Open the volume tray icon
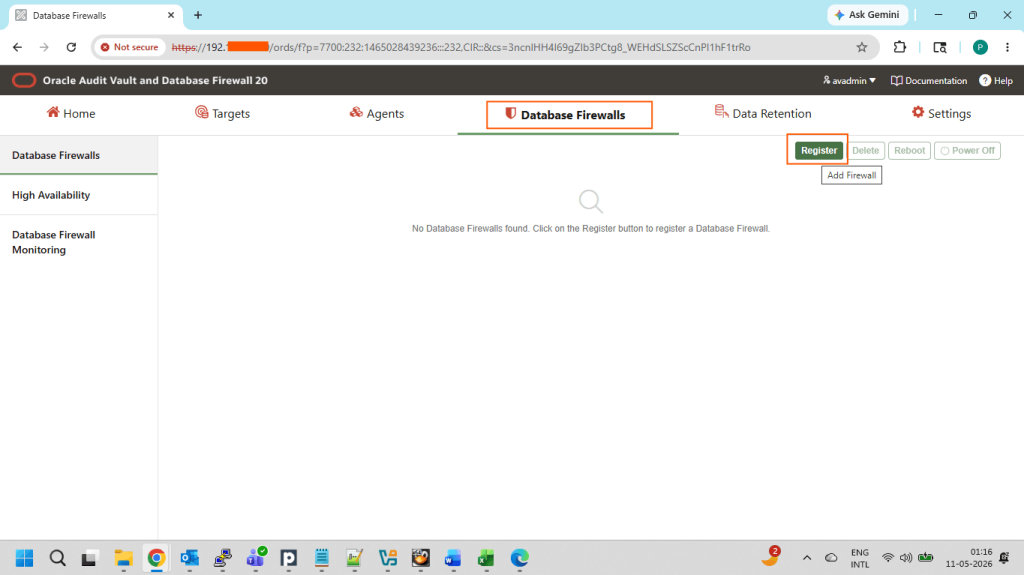This screenshot has width=1024, height=575. [x=905, y=558]
